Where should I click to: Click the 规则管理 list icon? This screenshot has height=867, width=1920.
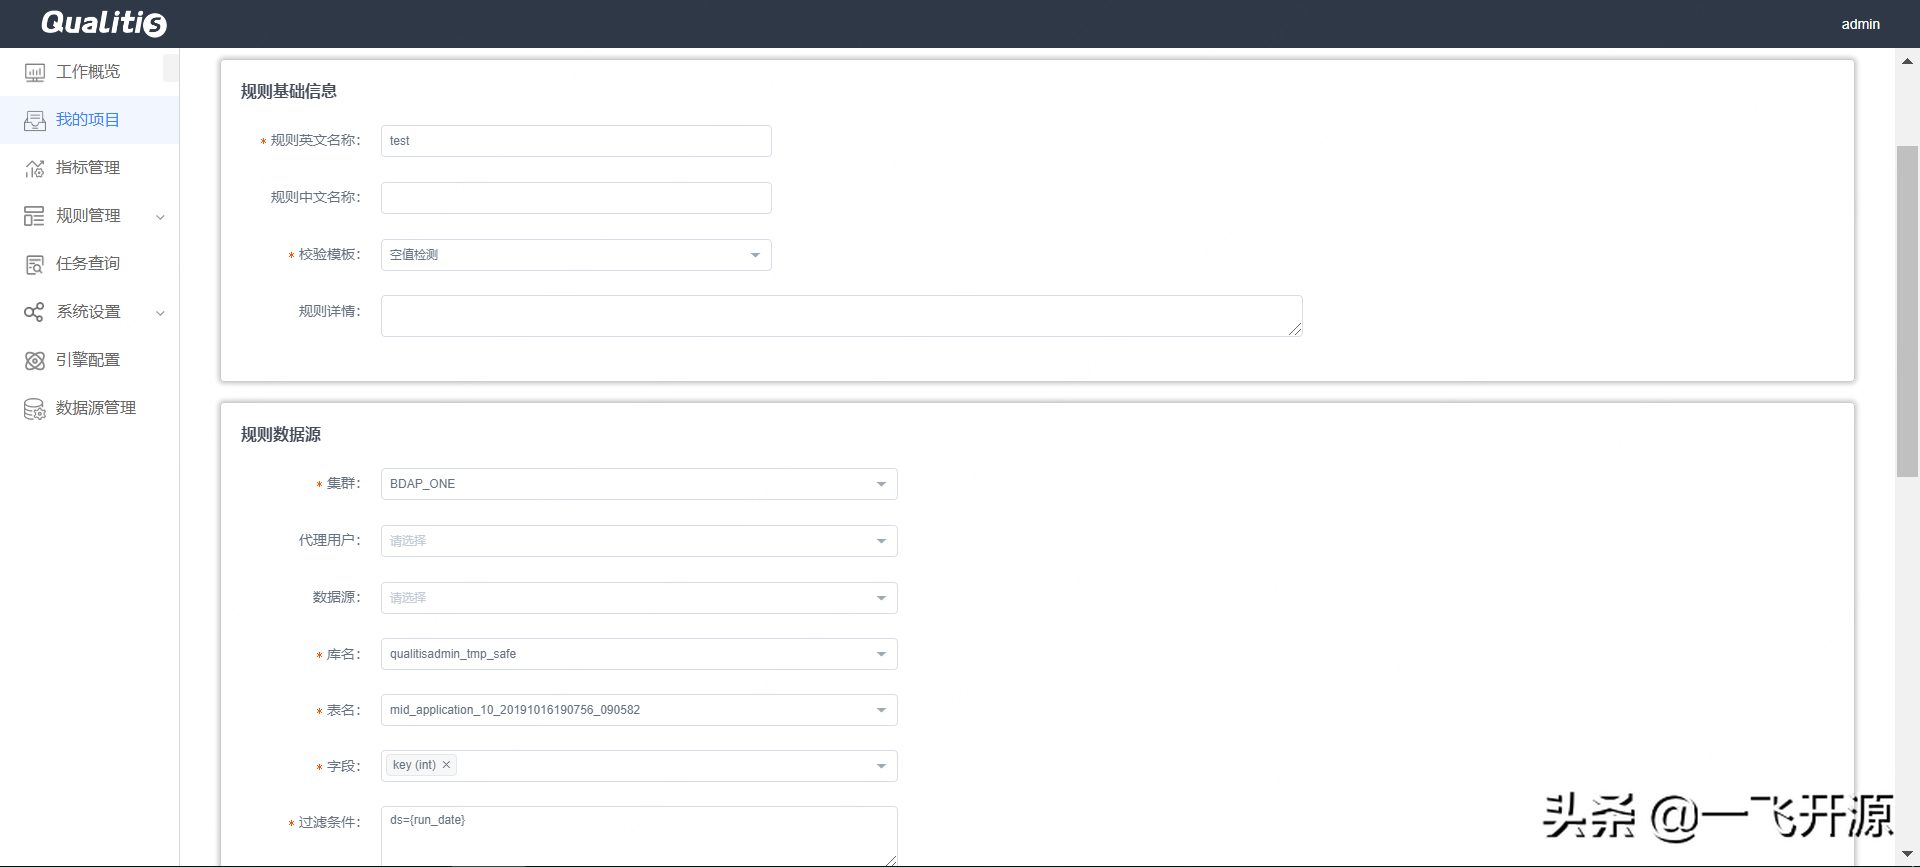point(35,217)
